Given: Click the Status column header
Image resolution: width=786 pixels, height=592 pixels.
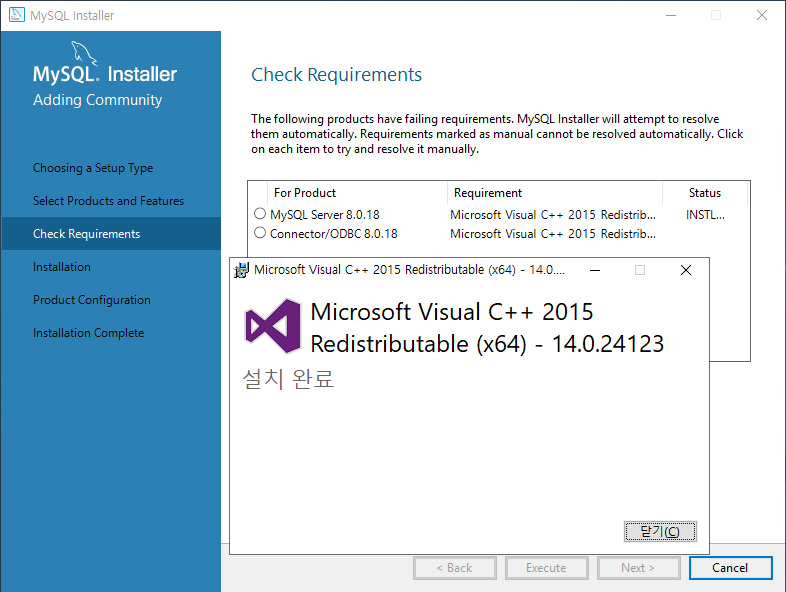Looking at the screenshot, I should point(705,193).
